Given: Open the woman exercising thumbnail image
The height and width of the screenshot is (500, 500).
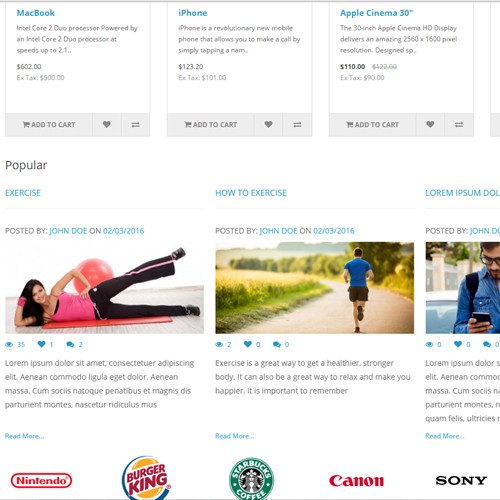Looking at the screenshot, I should click(x=104, y=288).
